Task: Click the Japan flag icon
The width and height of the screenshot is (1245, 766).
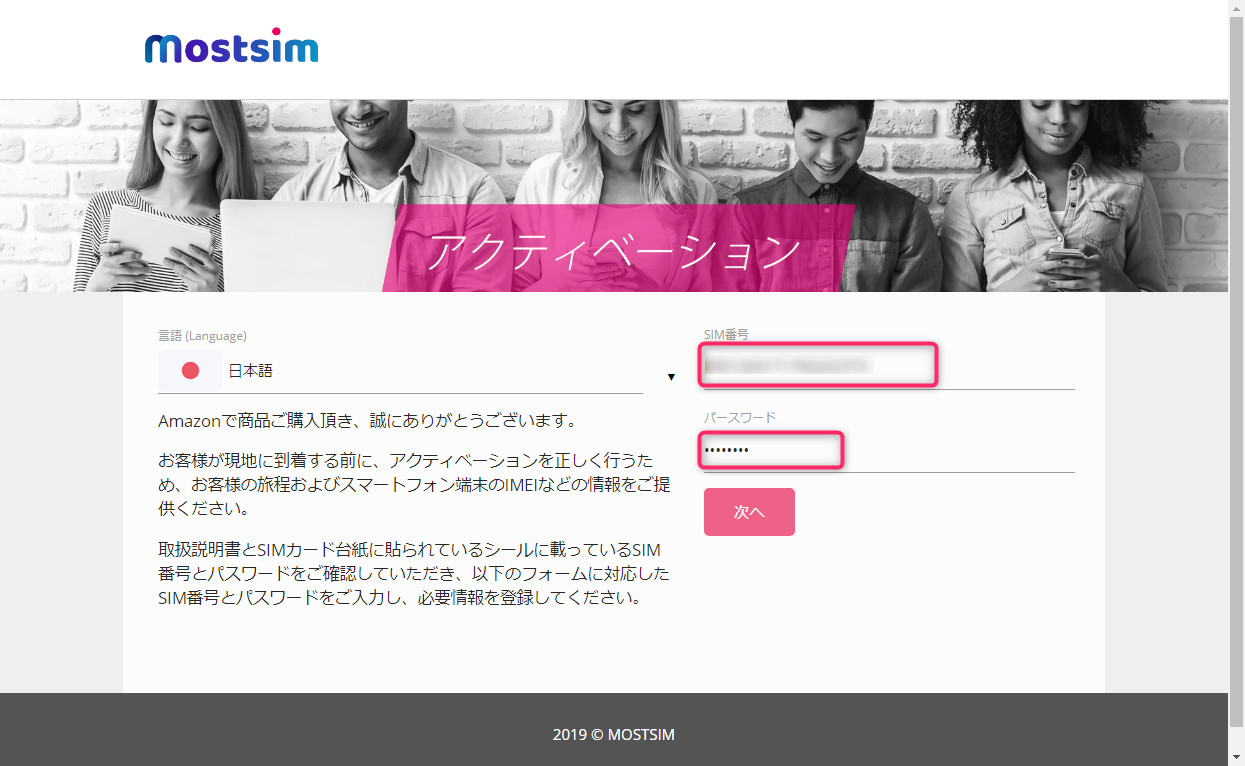Action: coord(190,371)
